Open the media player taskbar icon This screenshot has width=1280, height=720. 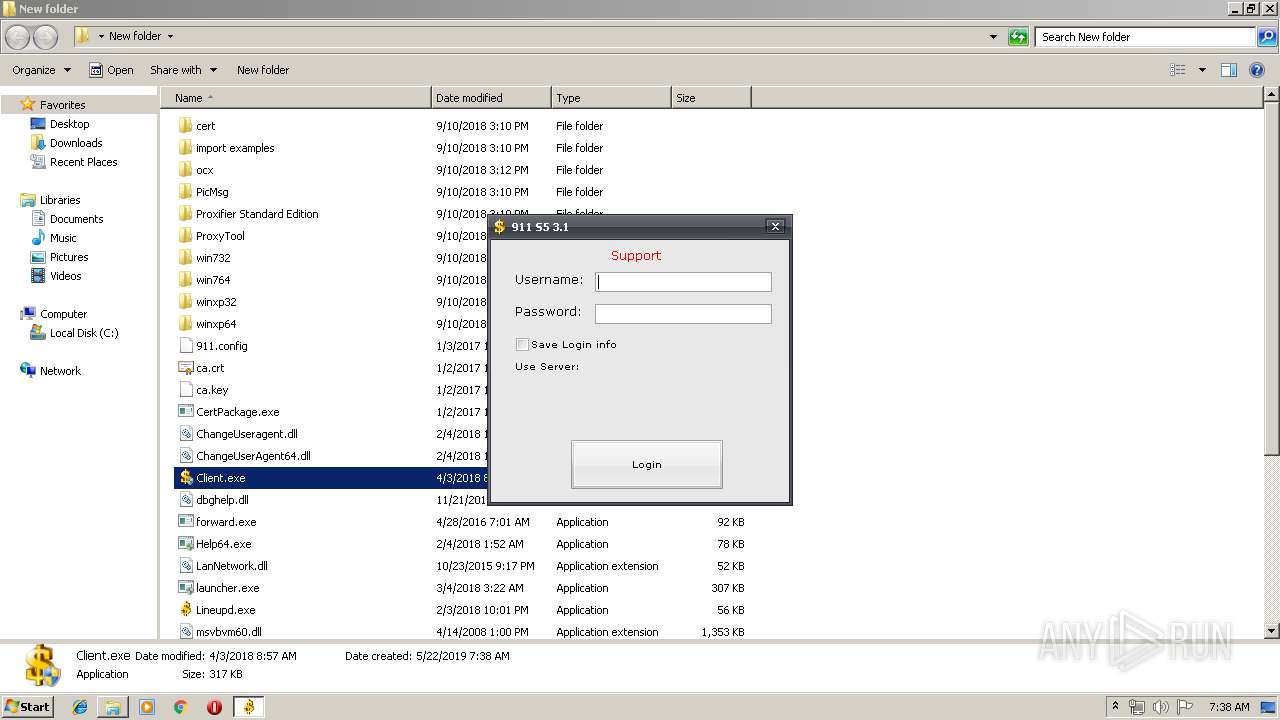click(x=147, y=707)
